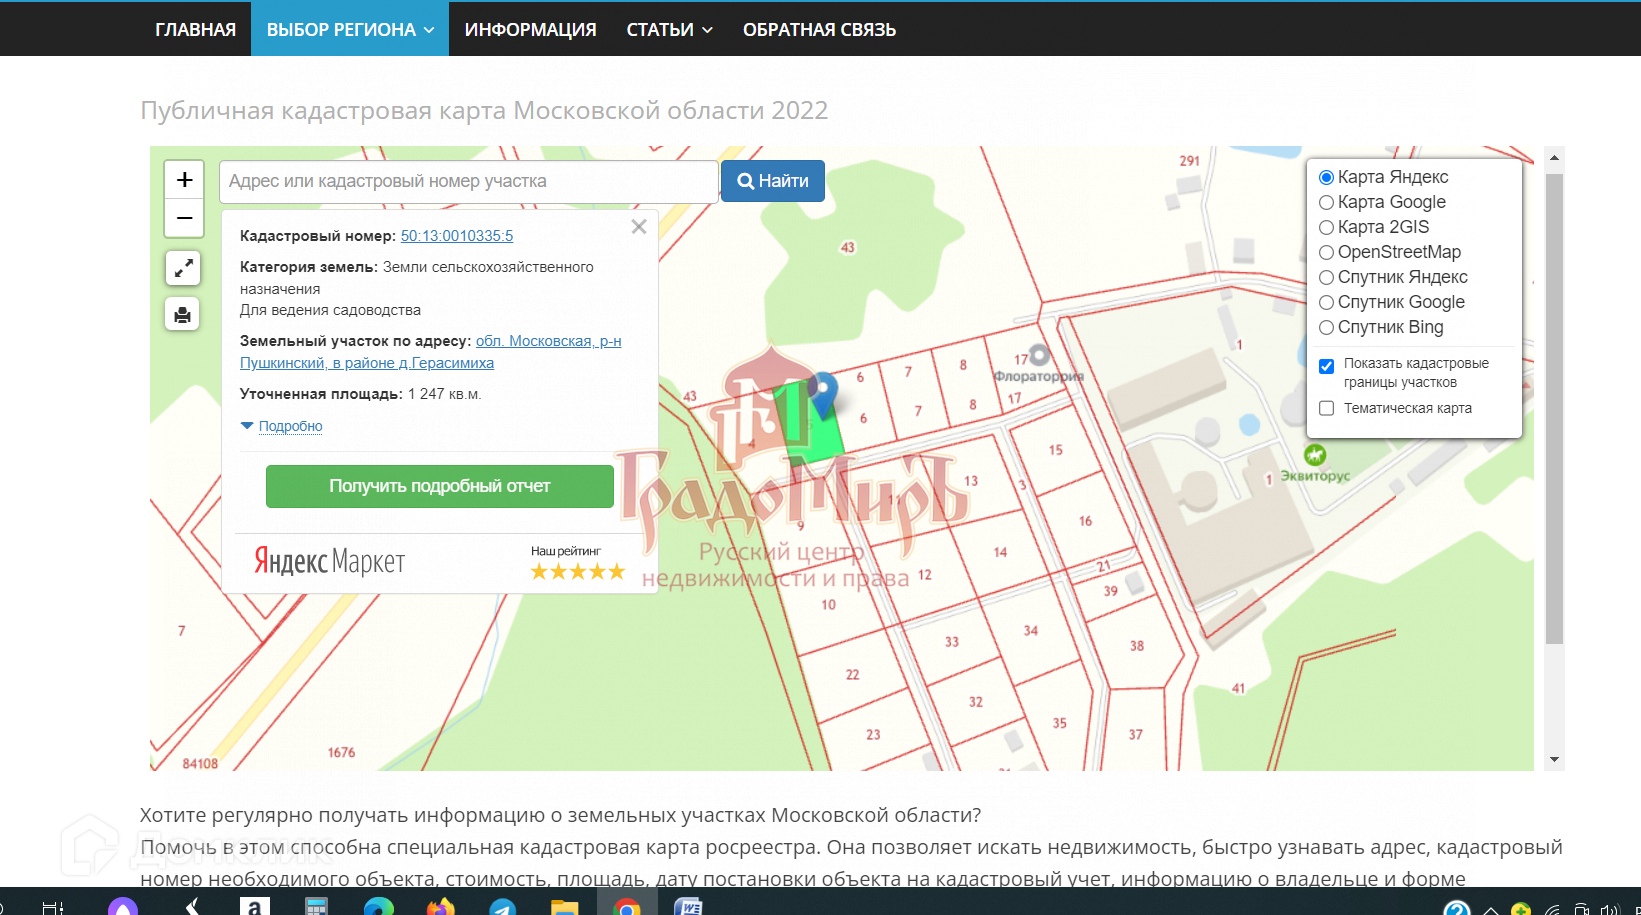
Task: Click the map zoom in plus button
Action: [x=184, y=180]
